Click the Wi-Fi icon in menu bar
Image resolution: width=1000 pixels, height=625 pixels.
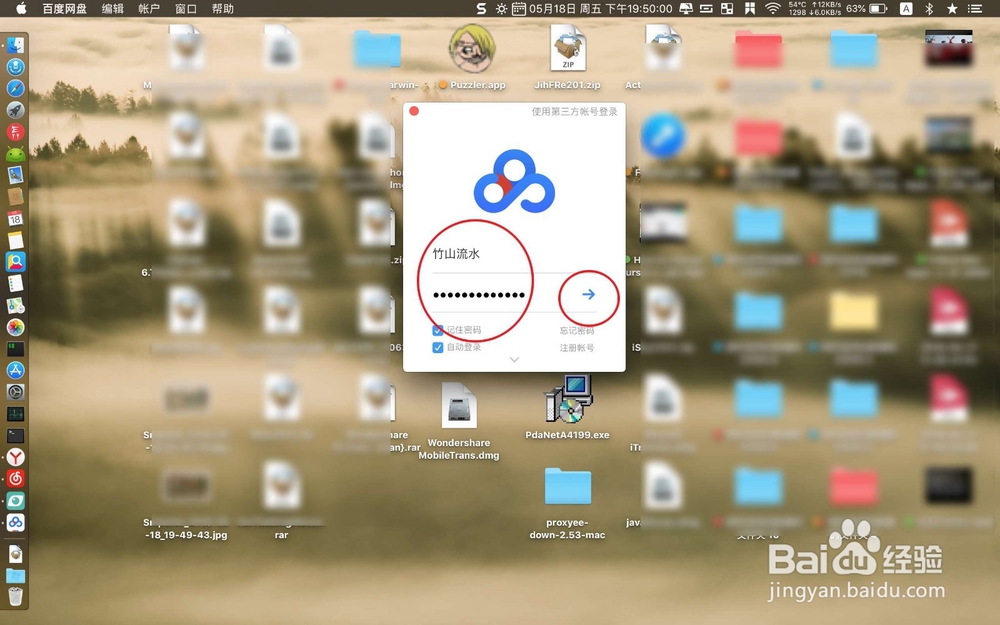tap(773, 9)
